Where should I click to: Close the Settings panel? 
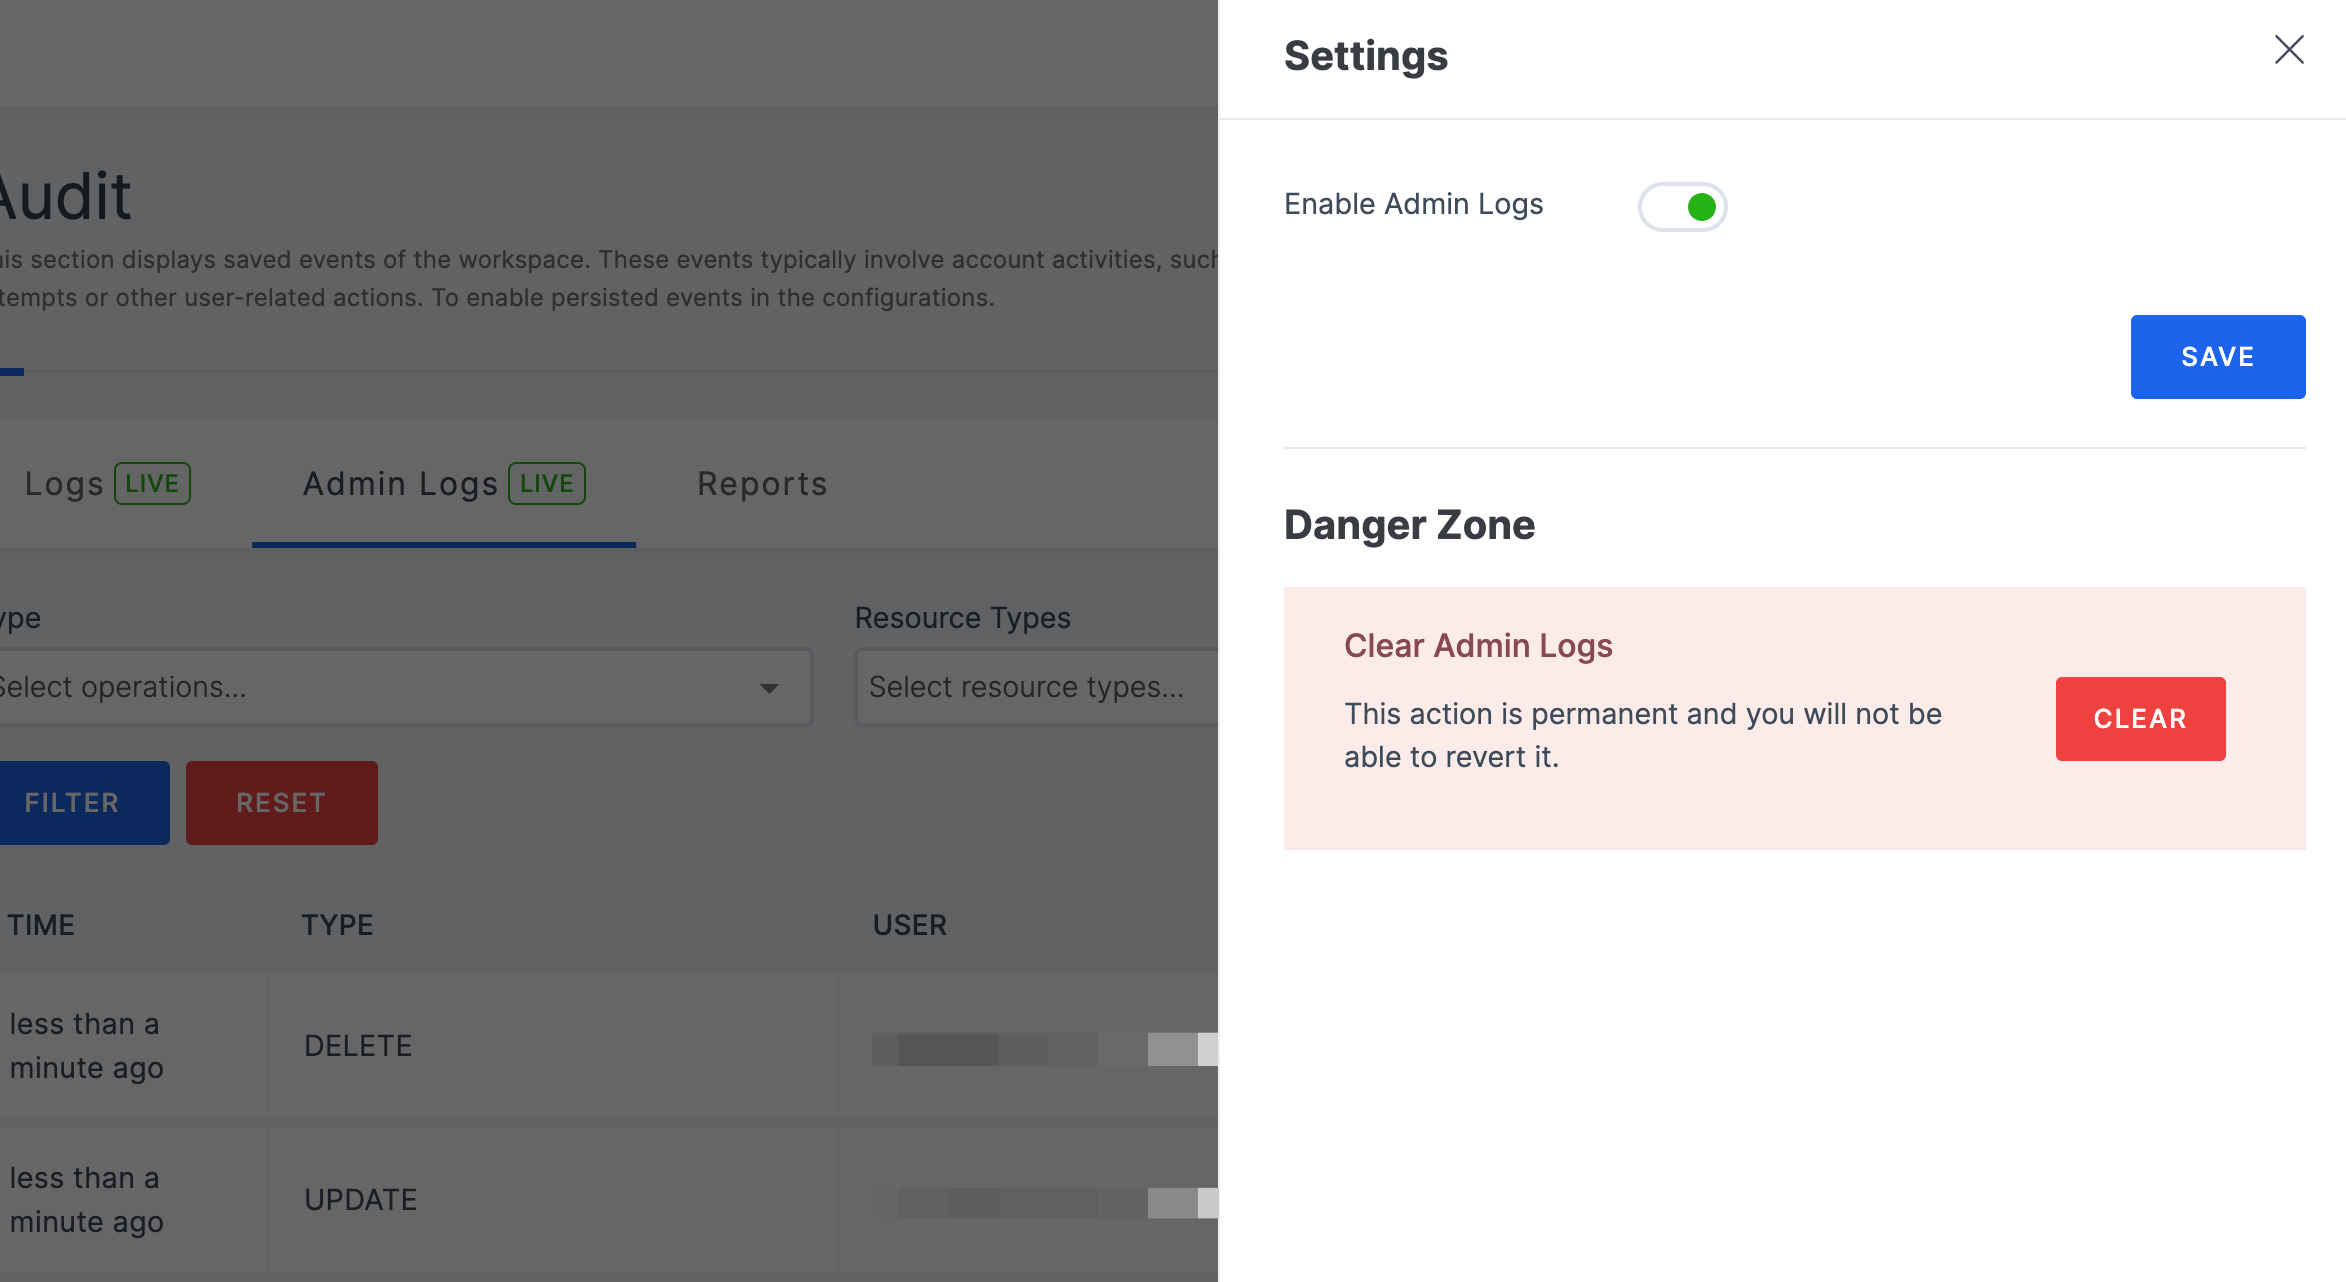click(2286, 47)
